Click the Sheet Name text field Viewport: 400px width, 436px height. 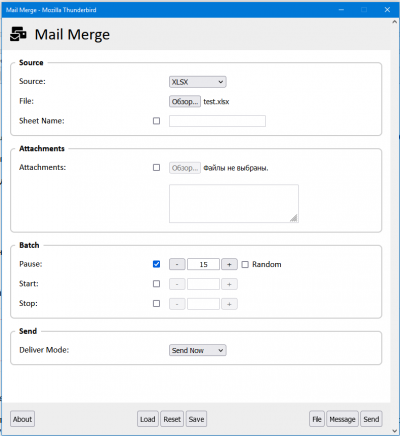pos(217,121)
